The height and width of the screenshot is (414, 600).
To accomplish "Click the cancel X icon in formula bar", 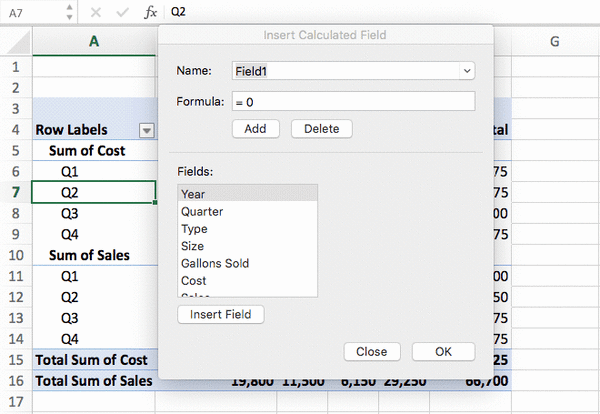I will pos(97,12).
